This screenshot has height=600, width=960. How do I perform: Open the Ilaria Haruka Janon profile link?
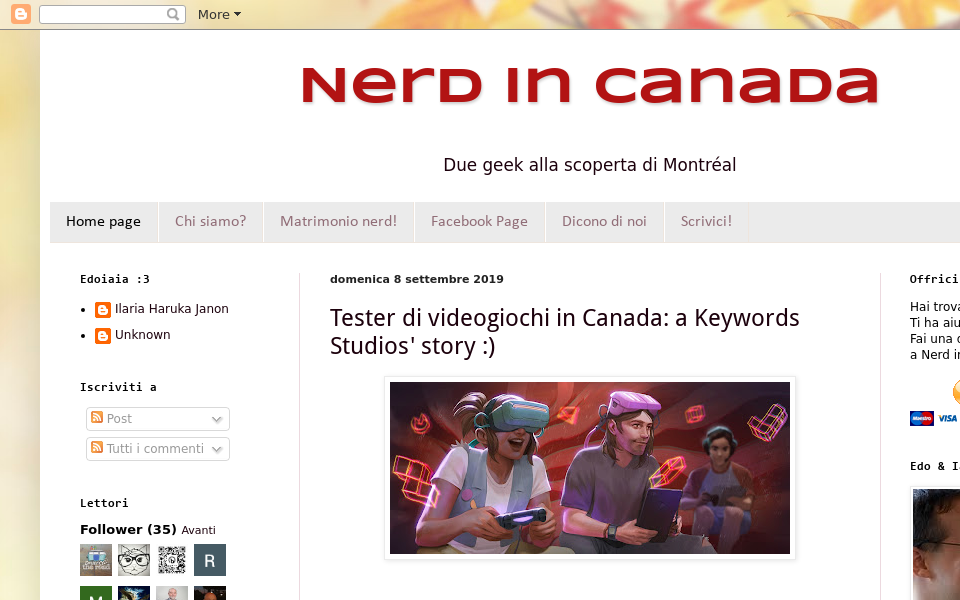pyautogui.click(x=171, y=310)
